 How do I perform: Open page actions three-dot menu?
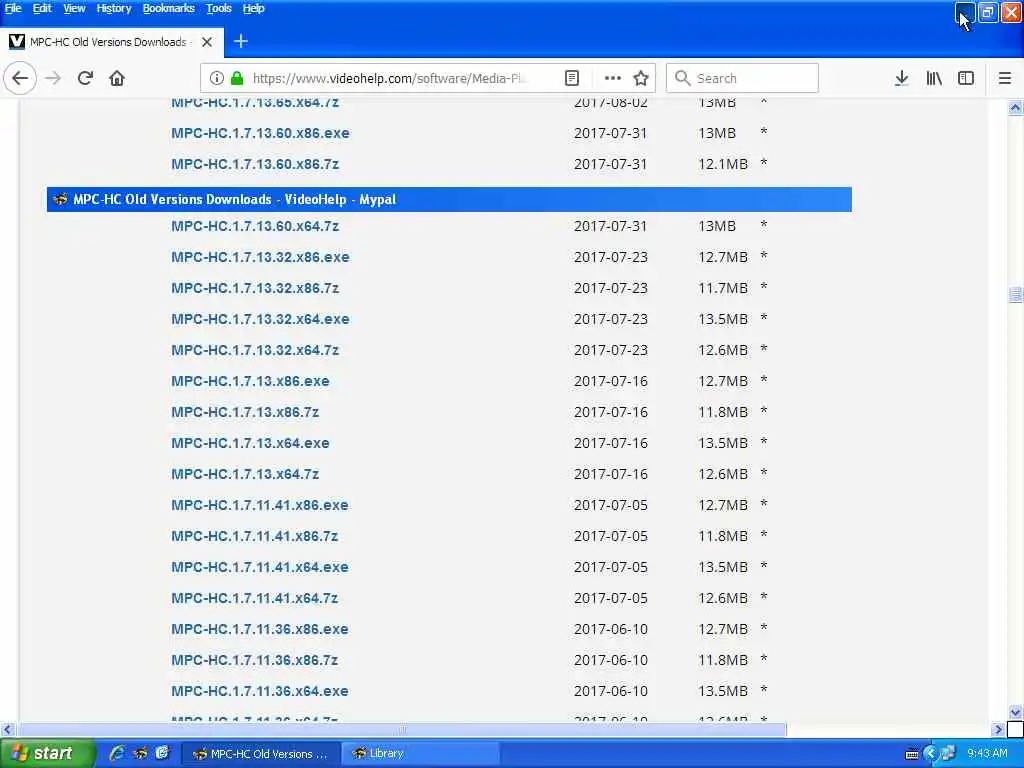click(613, 78)
